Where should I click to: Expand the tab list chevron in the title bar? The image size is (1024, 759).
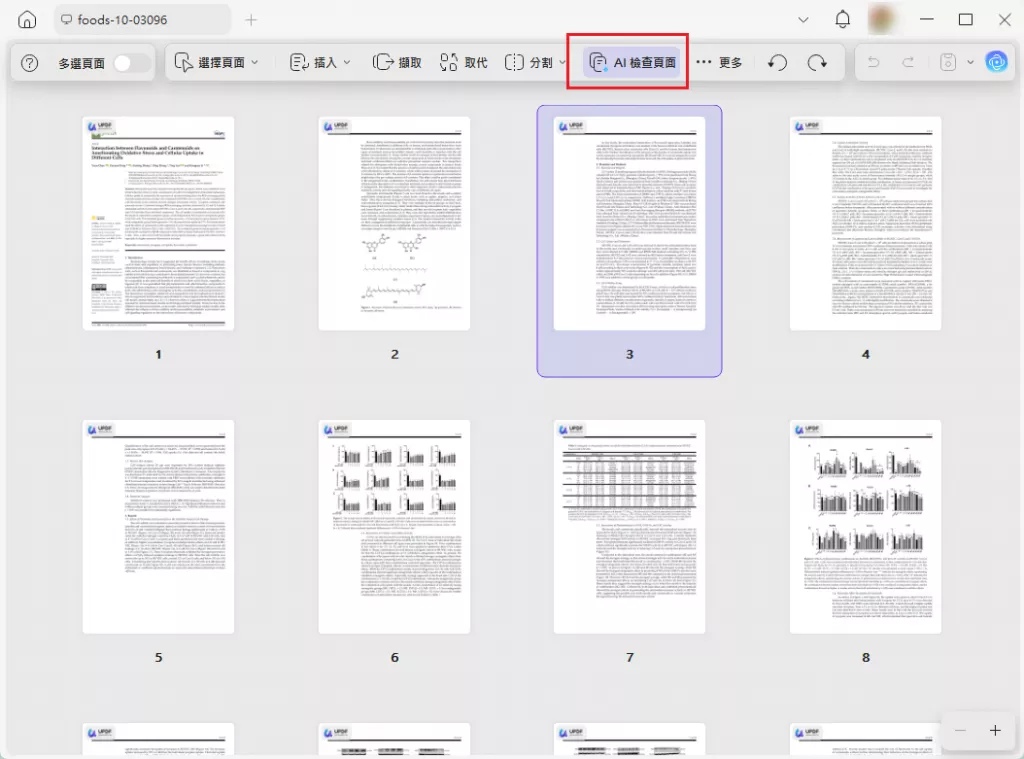803,20
